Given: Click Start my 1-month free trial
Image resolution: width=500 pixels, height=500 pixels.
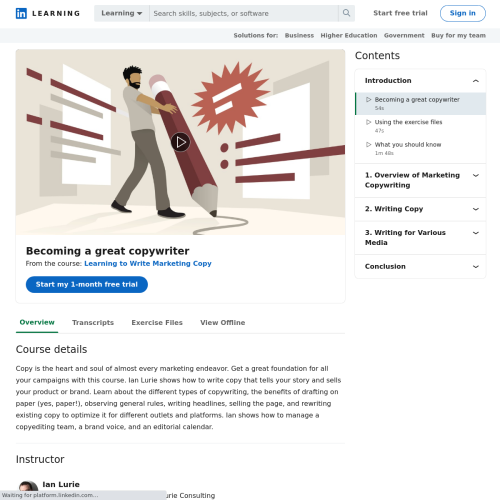Looking at the screenshot, I should pos(87,284).
